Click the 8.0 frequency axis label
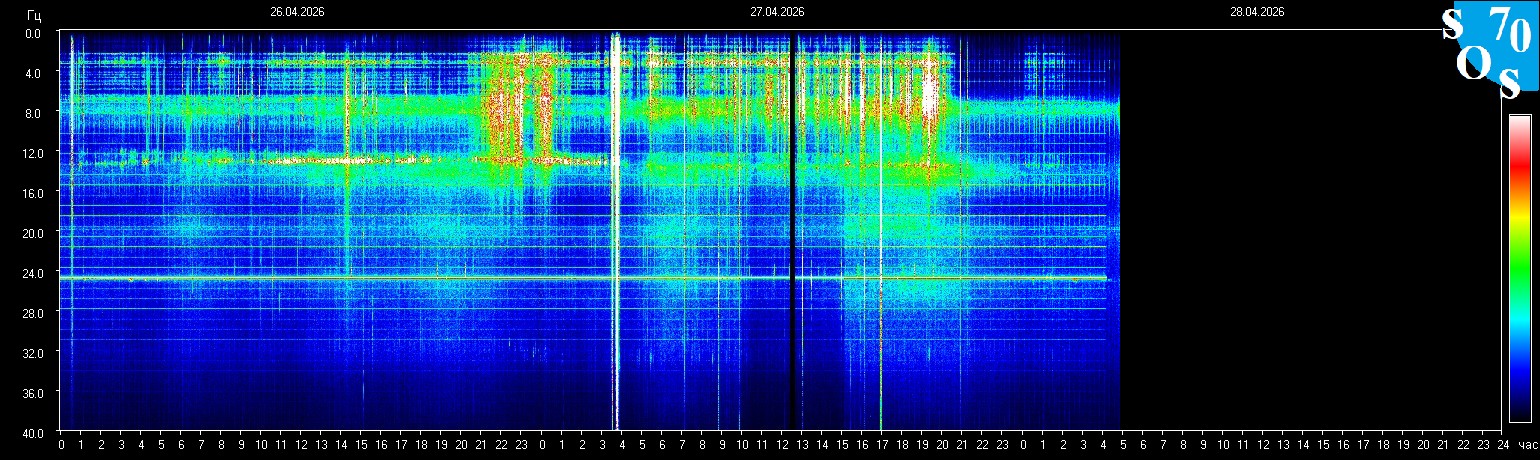The image size is (1540, 460). click(x=33, y=113)
